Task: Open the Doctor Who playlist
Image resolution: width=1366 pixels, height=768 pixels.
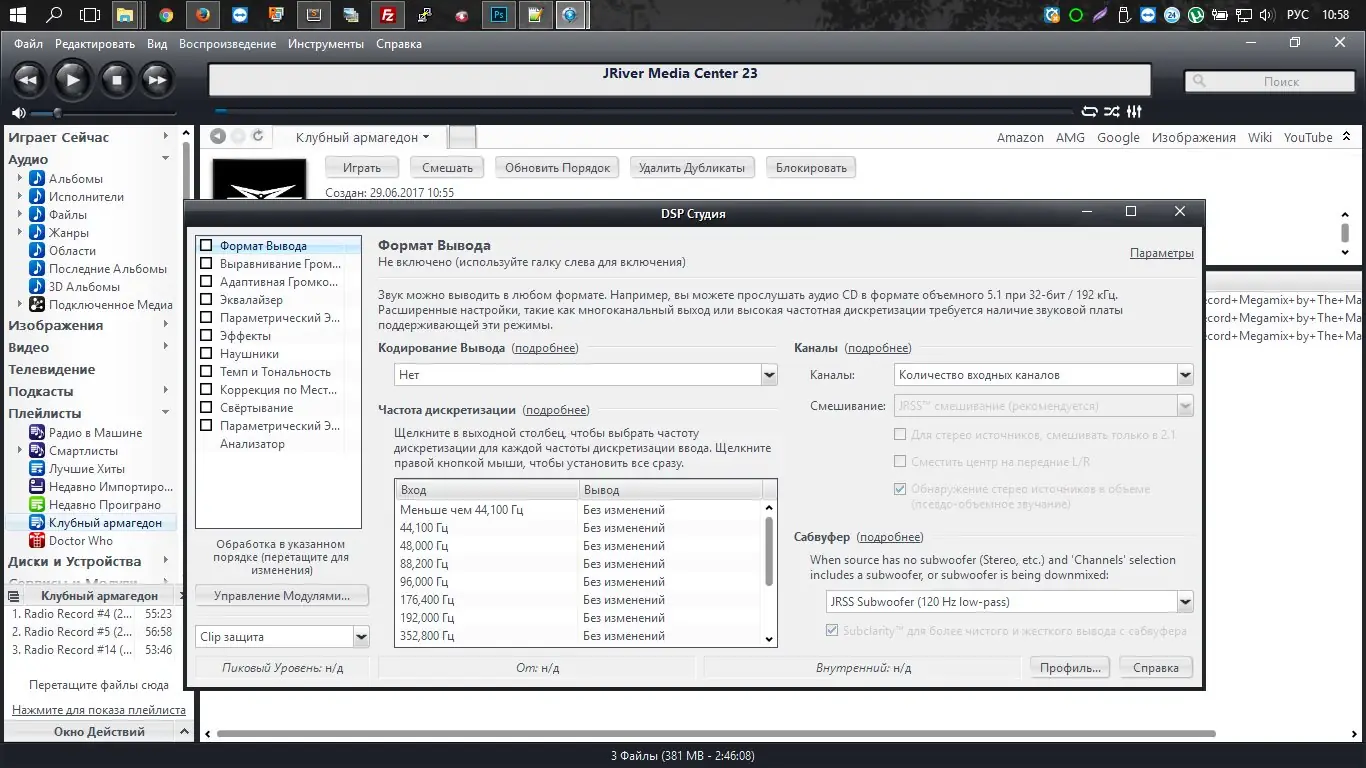Action: (x=81, y=541)
